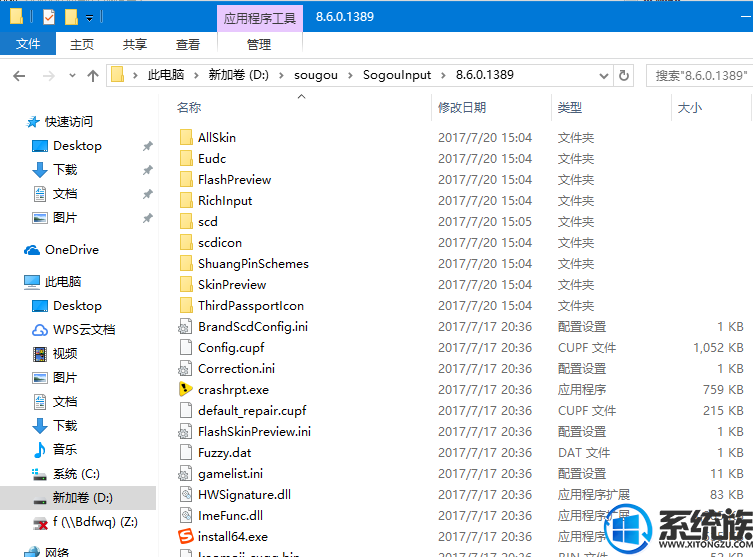The image size is (753, 557).
Task: Go back with the Back arrow
Action: (x=19, y=76)
